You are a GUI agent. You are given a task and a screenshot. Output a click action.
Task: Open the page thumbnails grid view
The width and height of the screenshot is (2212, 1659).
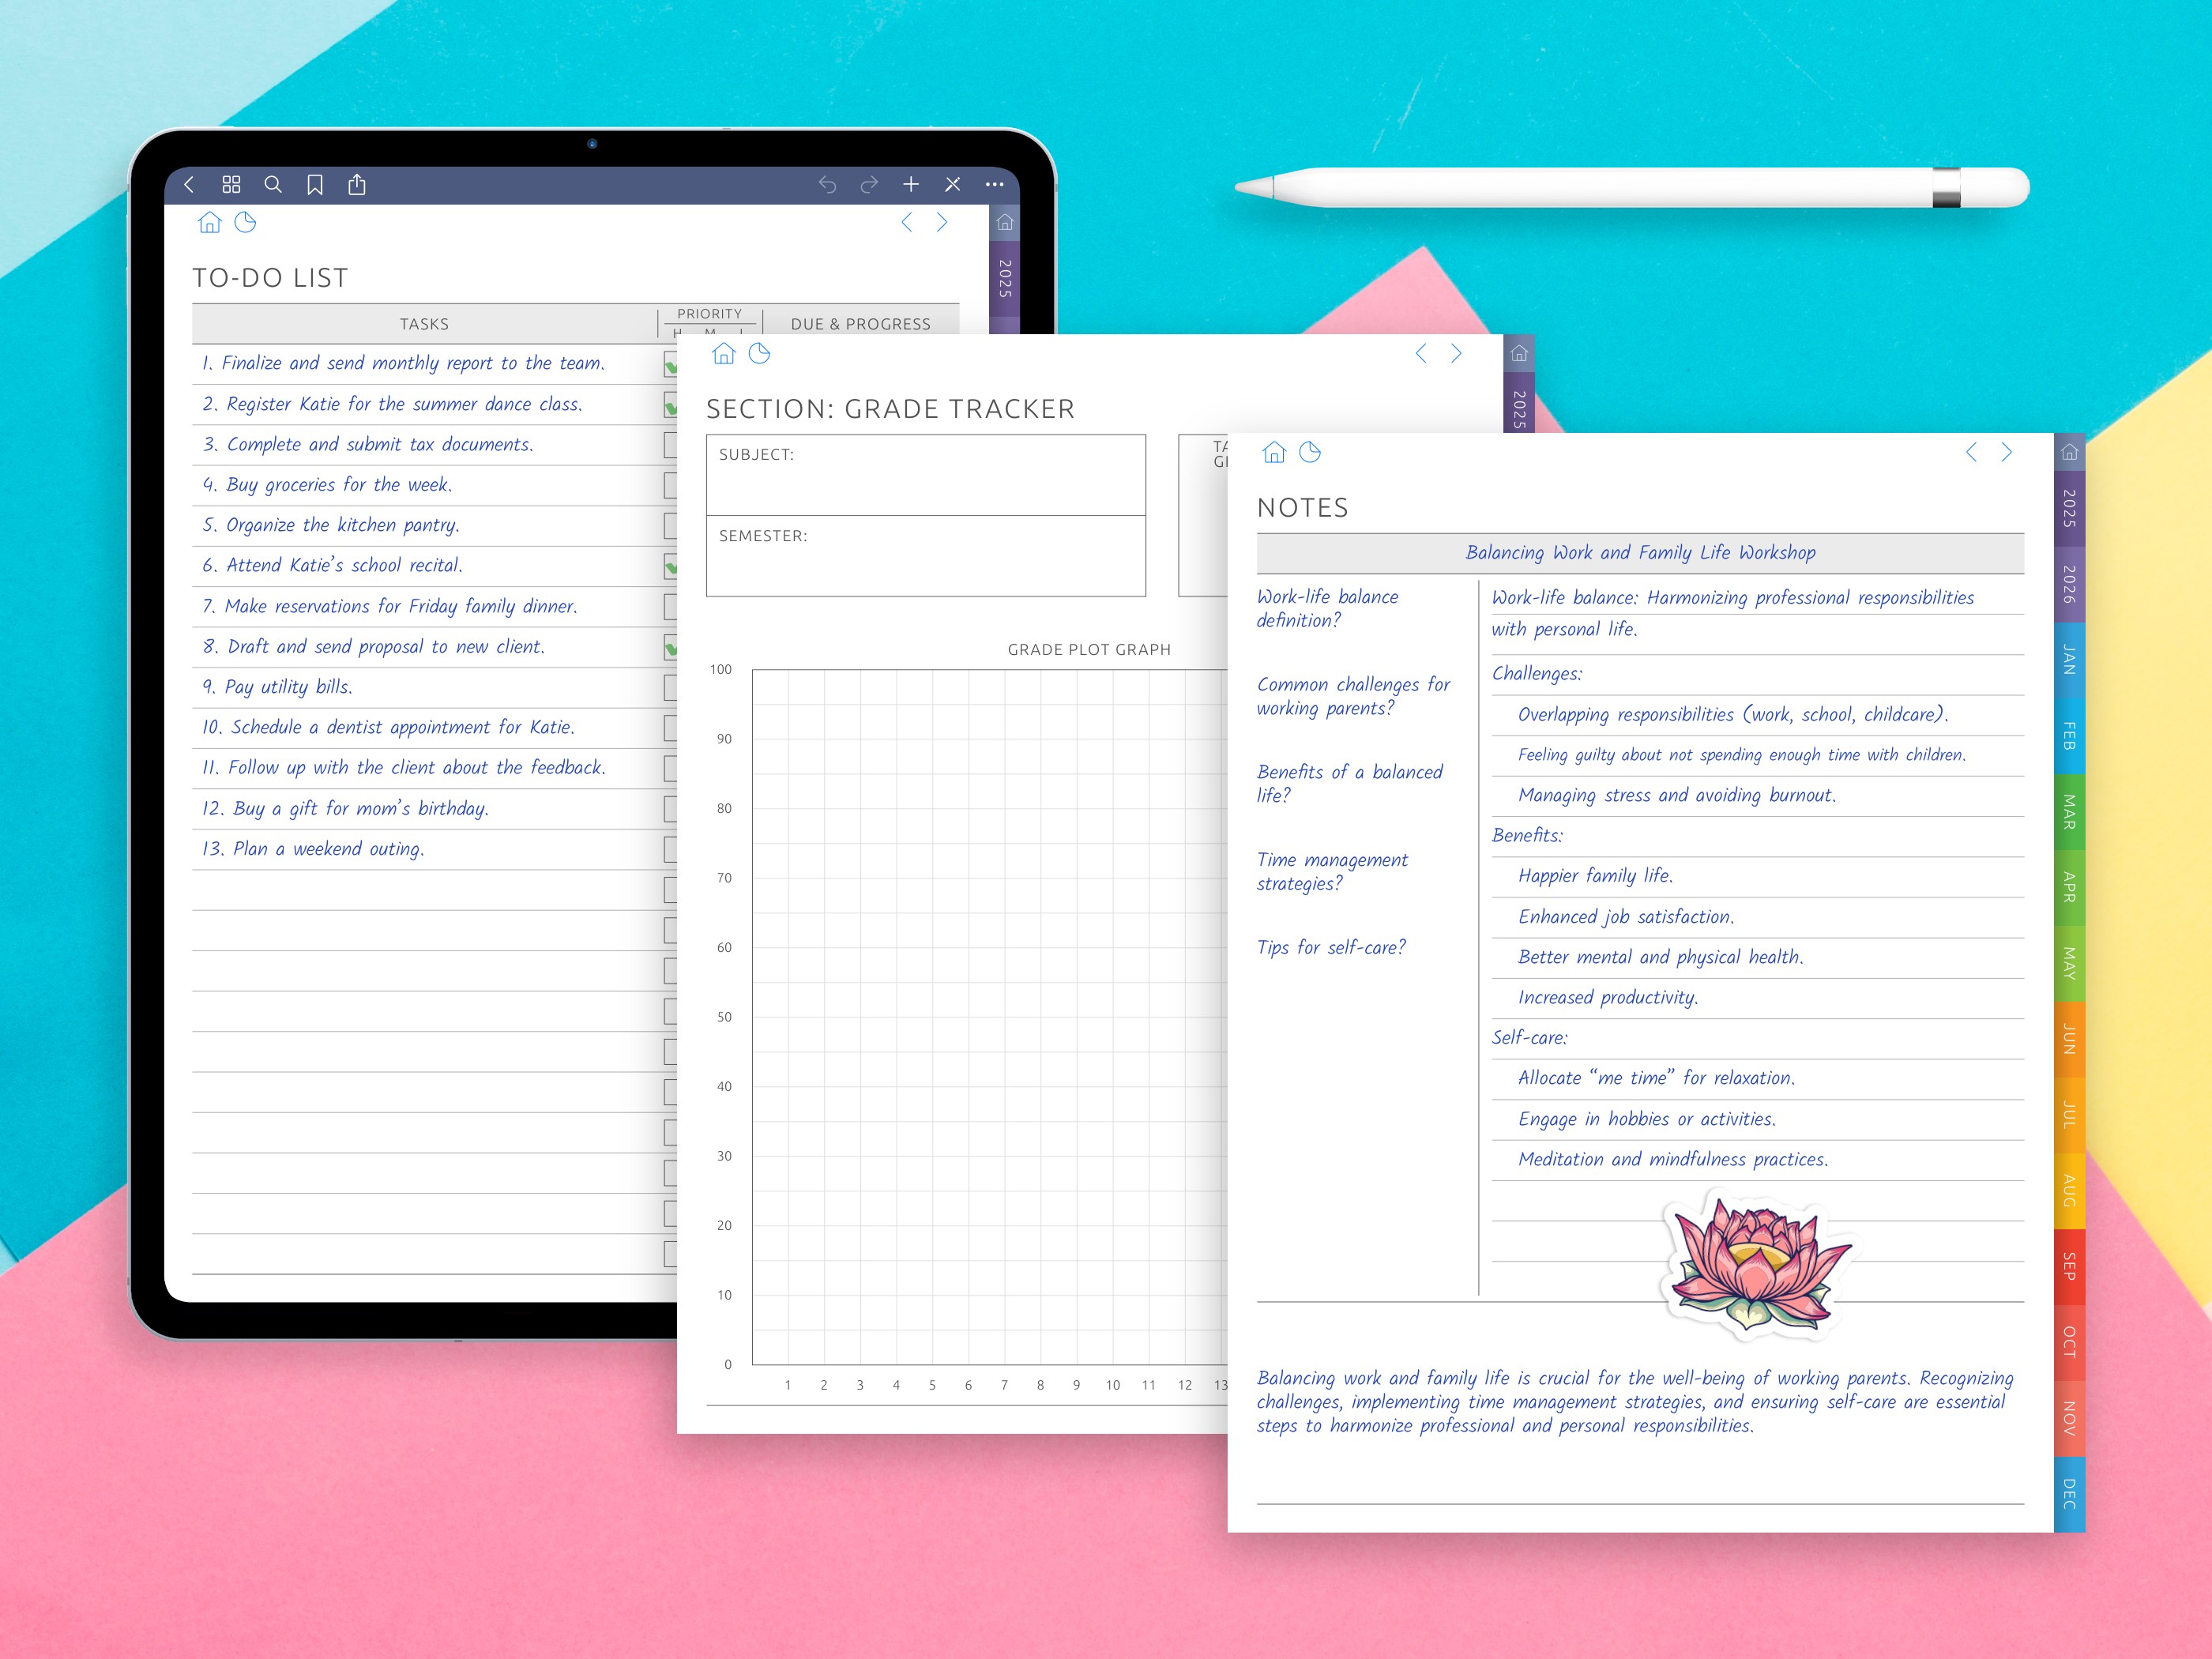point(232,185)
